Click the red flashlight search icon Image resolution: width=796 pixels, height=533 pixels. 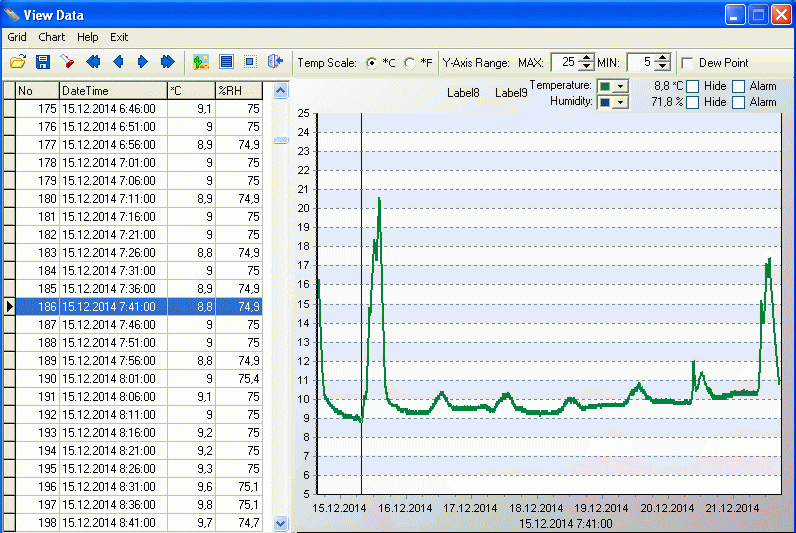point(67,62)
